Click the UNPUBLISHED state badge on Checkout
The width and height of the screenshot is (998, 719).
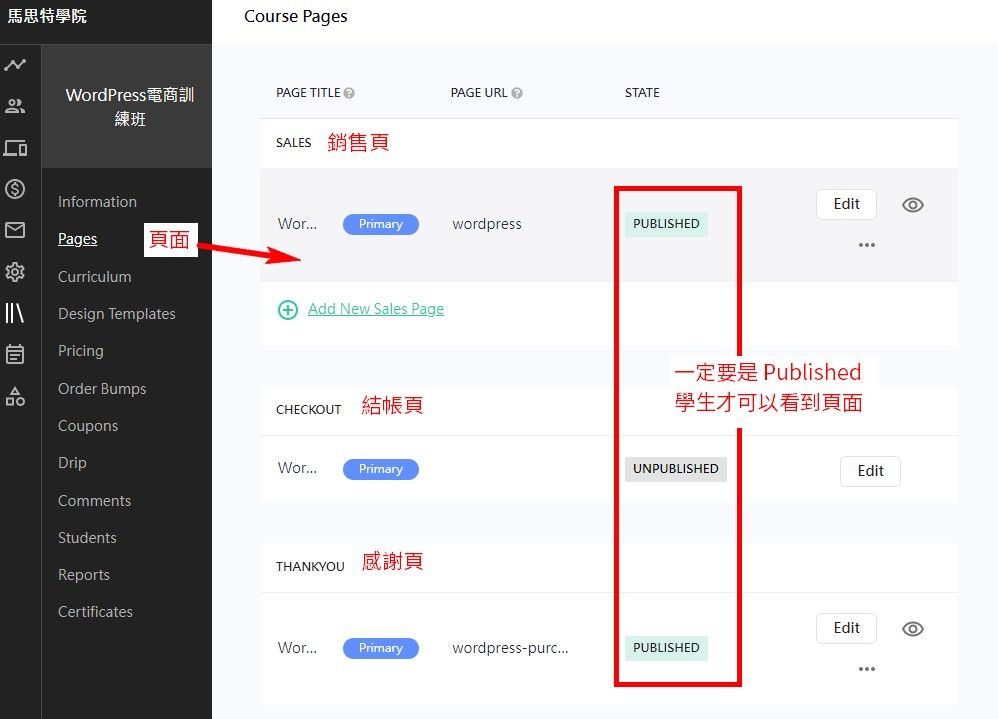click(675, 469)
